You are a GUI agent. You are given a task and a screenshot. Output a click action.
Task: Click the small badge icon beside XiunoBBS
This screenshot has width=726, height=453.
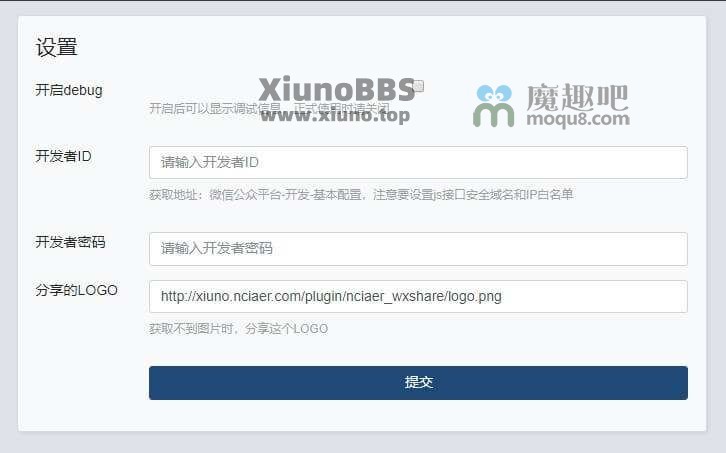419,86
